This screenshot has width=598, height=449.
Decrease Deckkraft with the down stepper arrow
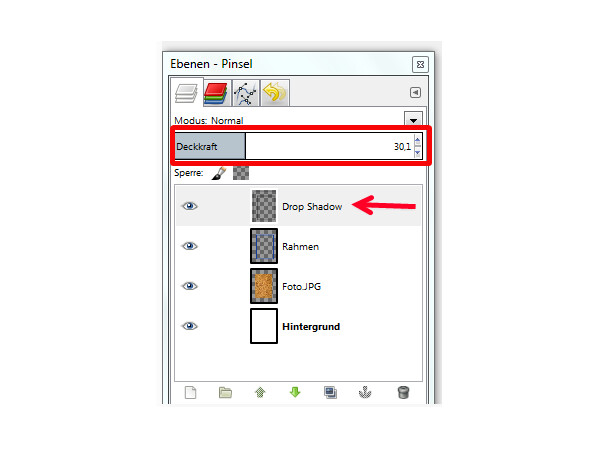418,153
